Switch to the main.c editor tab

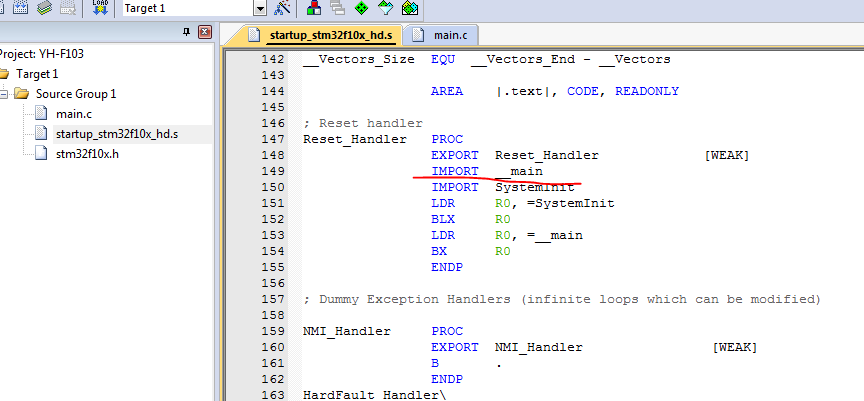440,36
